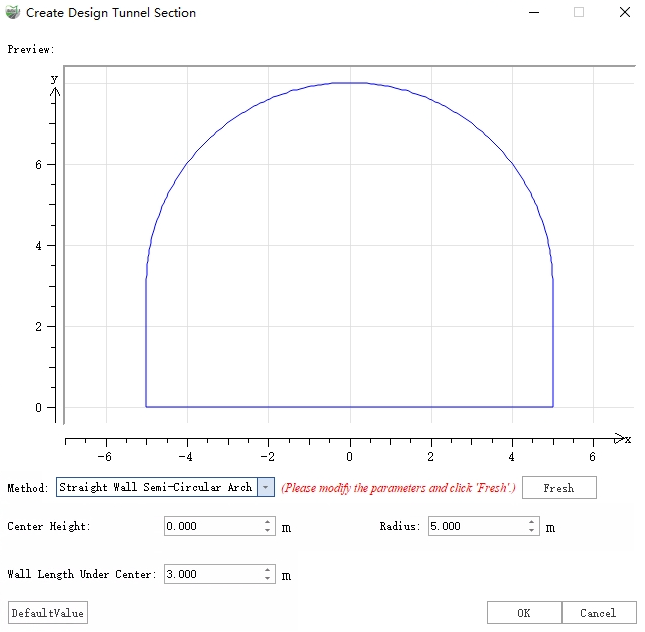The width and height of the screenshot is (645, 632).
Task: Decrement the Radius value using down arrow
Action: click(532, 531)
